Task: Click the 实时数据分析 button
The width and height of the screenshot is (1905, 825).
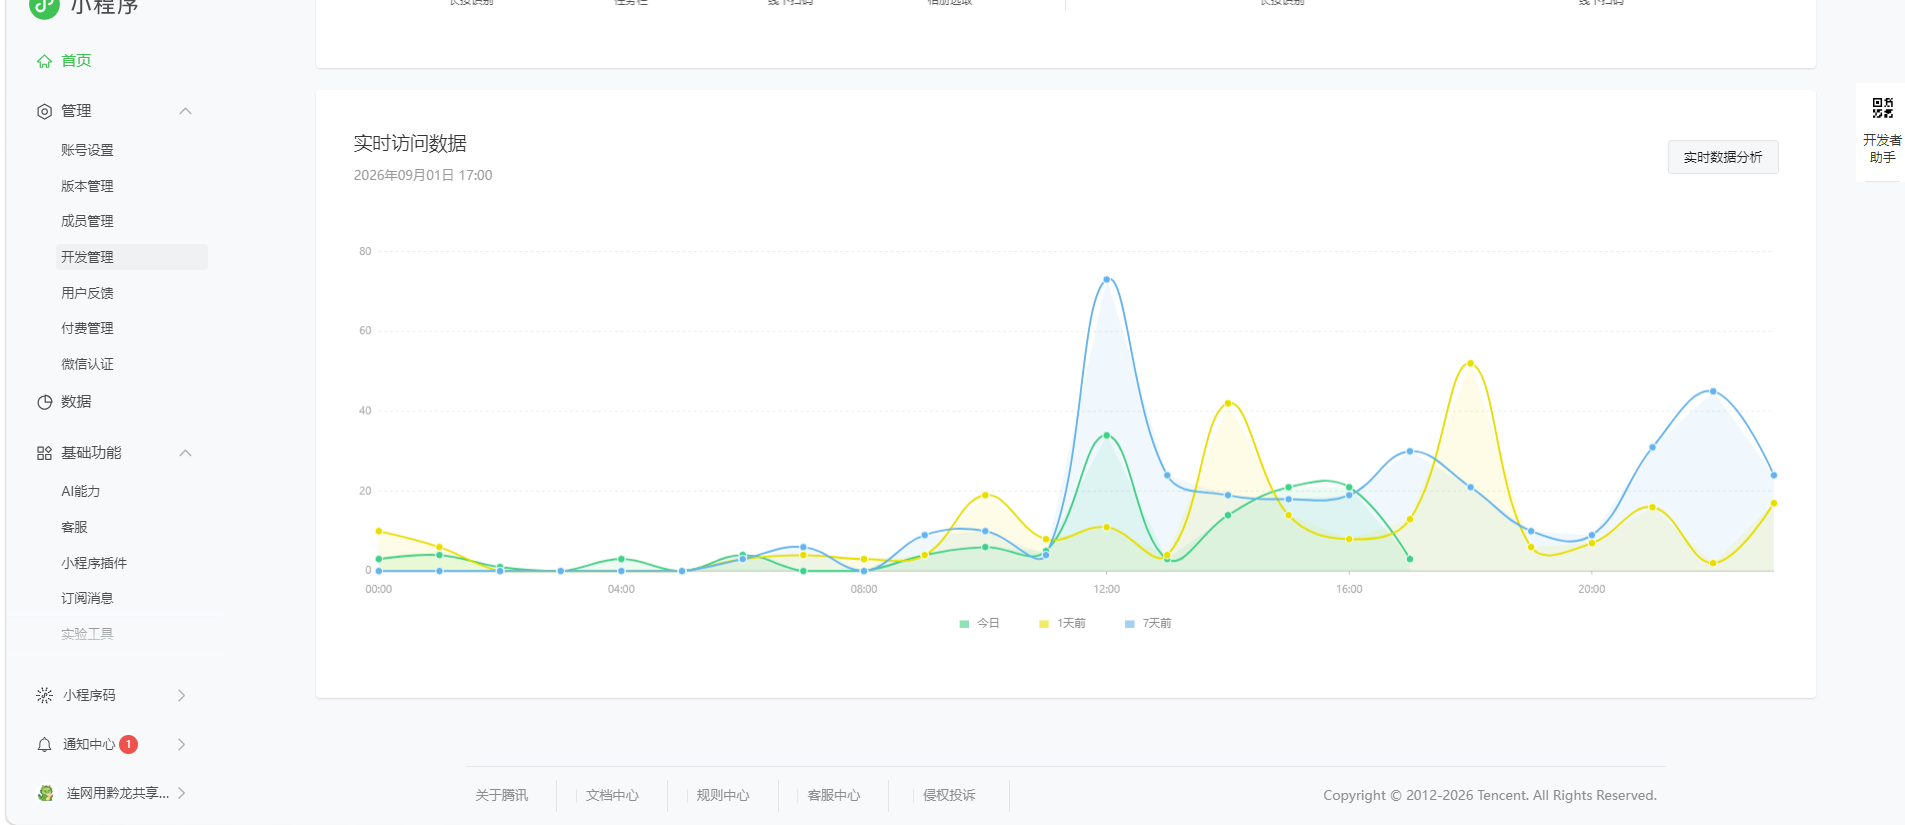Action: 1723,157
